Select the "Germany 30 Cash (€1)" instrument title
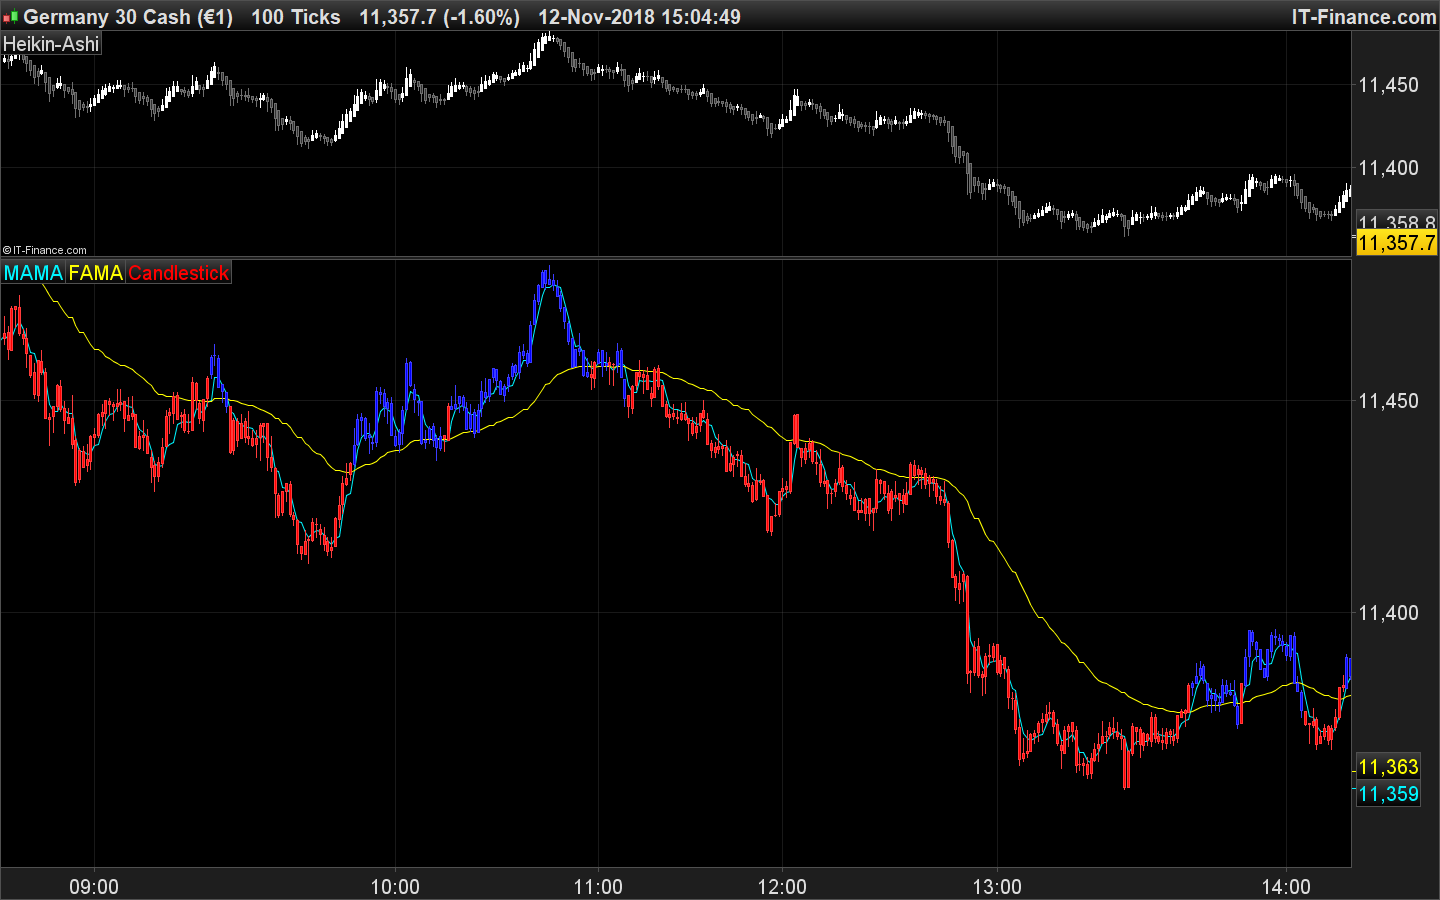This screenshot has height=900, width=1440. click(x=128, y=17)
